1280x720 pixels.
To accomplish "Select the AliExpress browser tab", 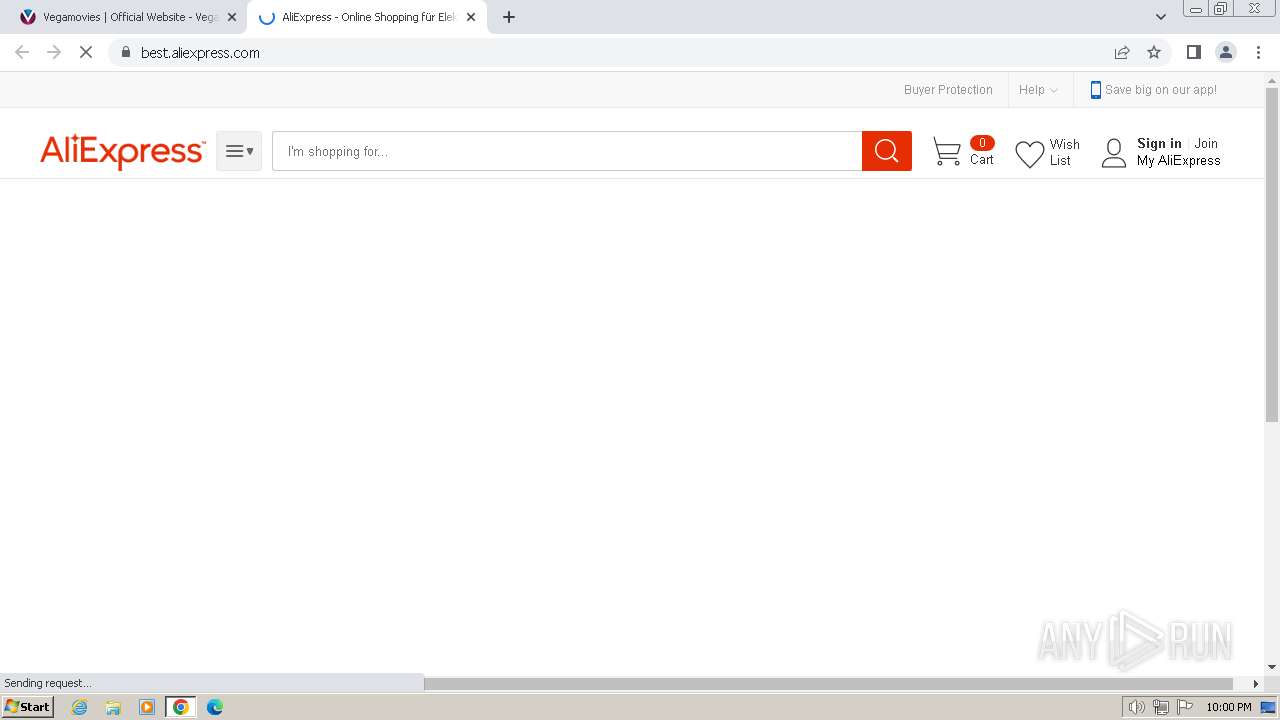I will (366, 17).
